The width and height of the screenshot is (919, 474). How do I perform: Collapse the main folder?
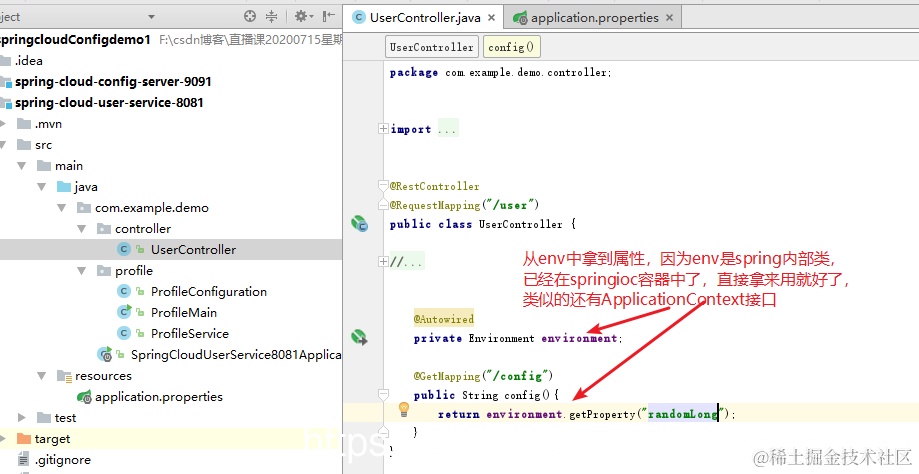[22, 166]
